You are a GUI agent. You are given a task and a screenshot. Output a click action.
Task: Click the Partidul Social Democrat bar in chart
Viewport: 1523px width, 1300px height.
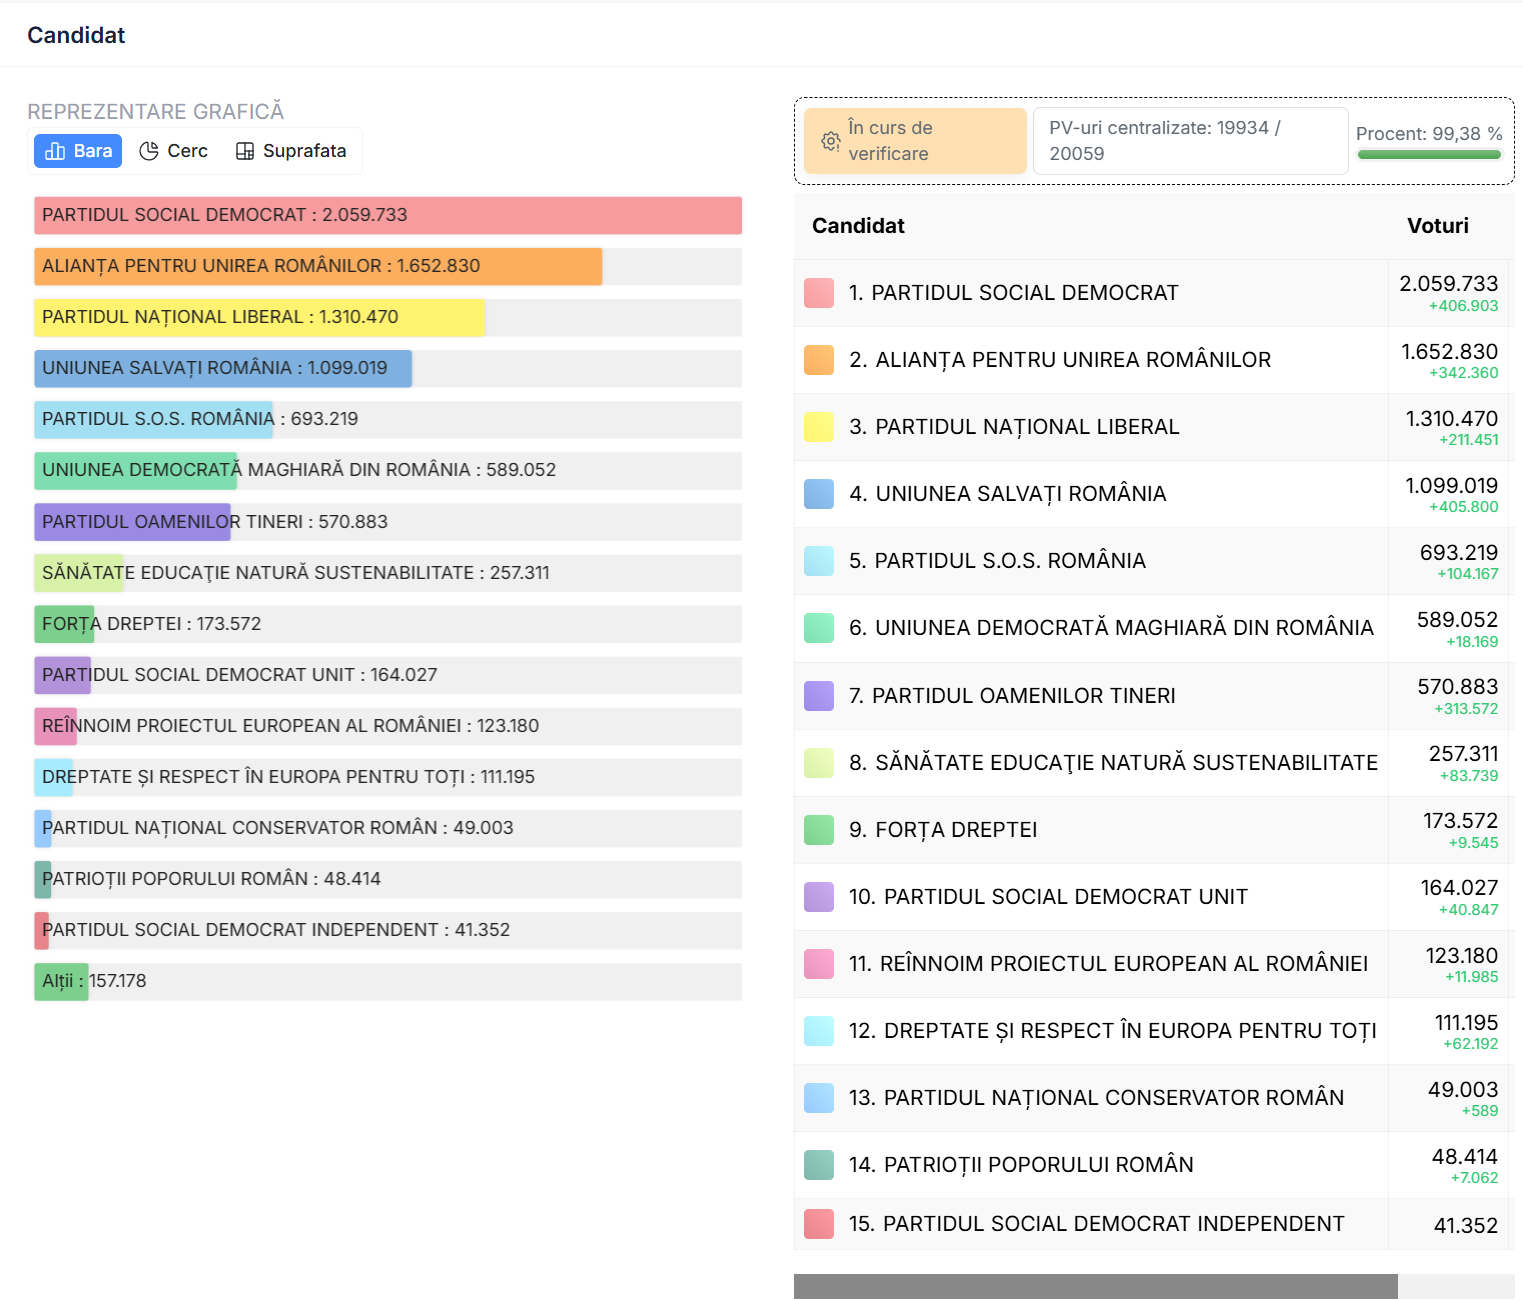point(387,215)
